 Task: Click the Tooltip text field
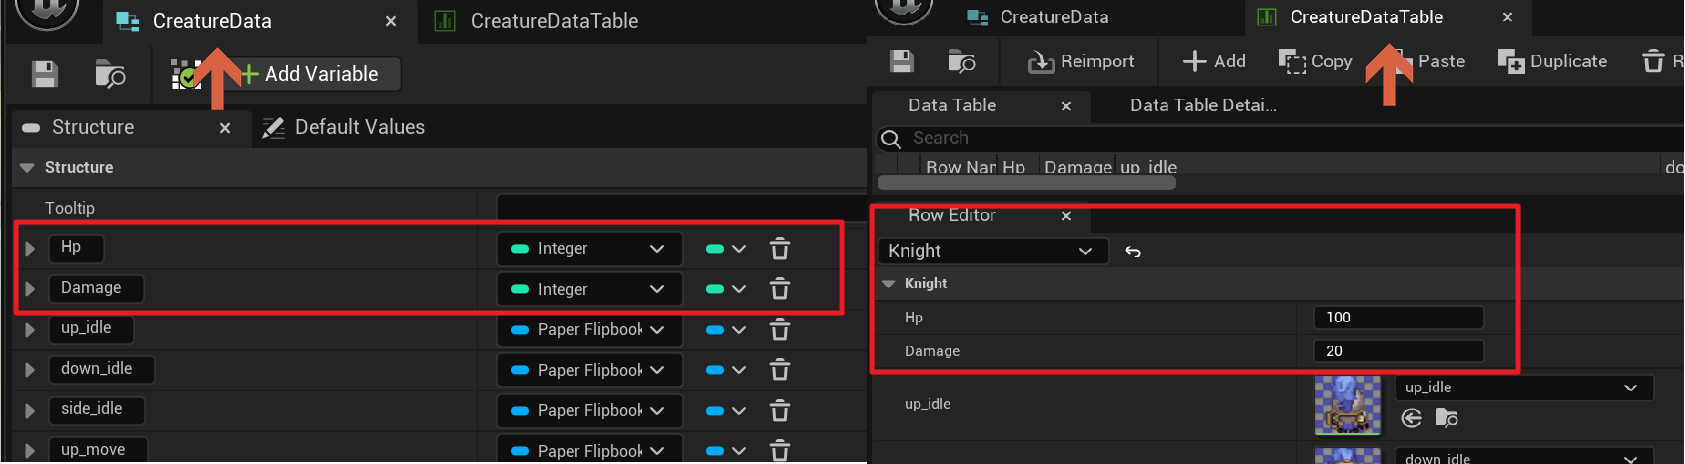pyautogui.click(x=680, y=208)
